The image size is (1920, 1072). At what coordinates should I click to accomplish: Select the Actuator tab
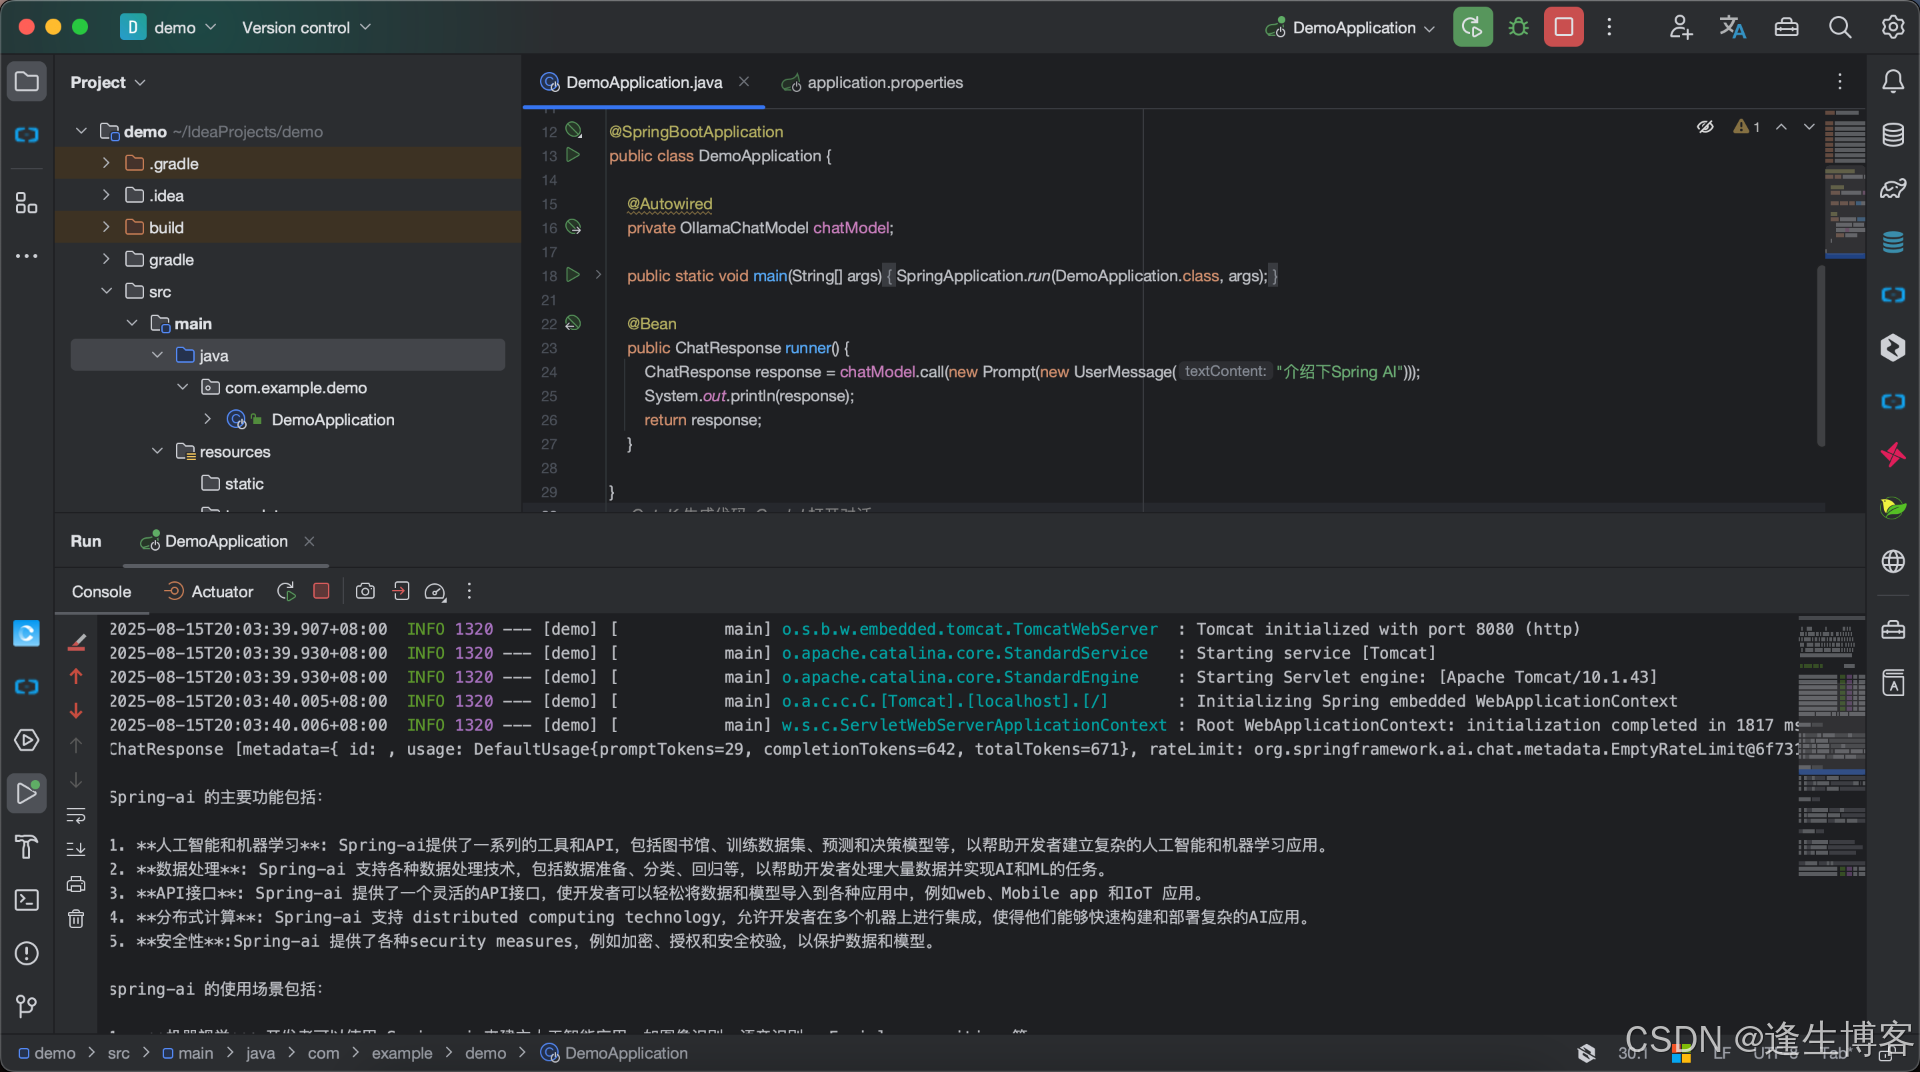209,591
